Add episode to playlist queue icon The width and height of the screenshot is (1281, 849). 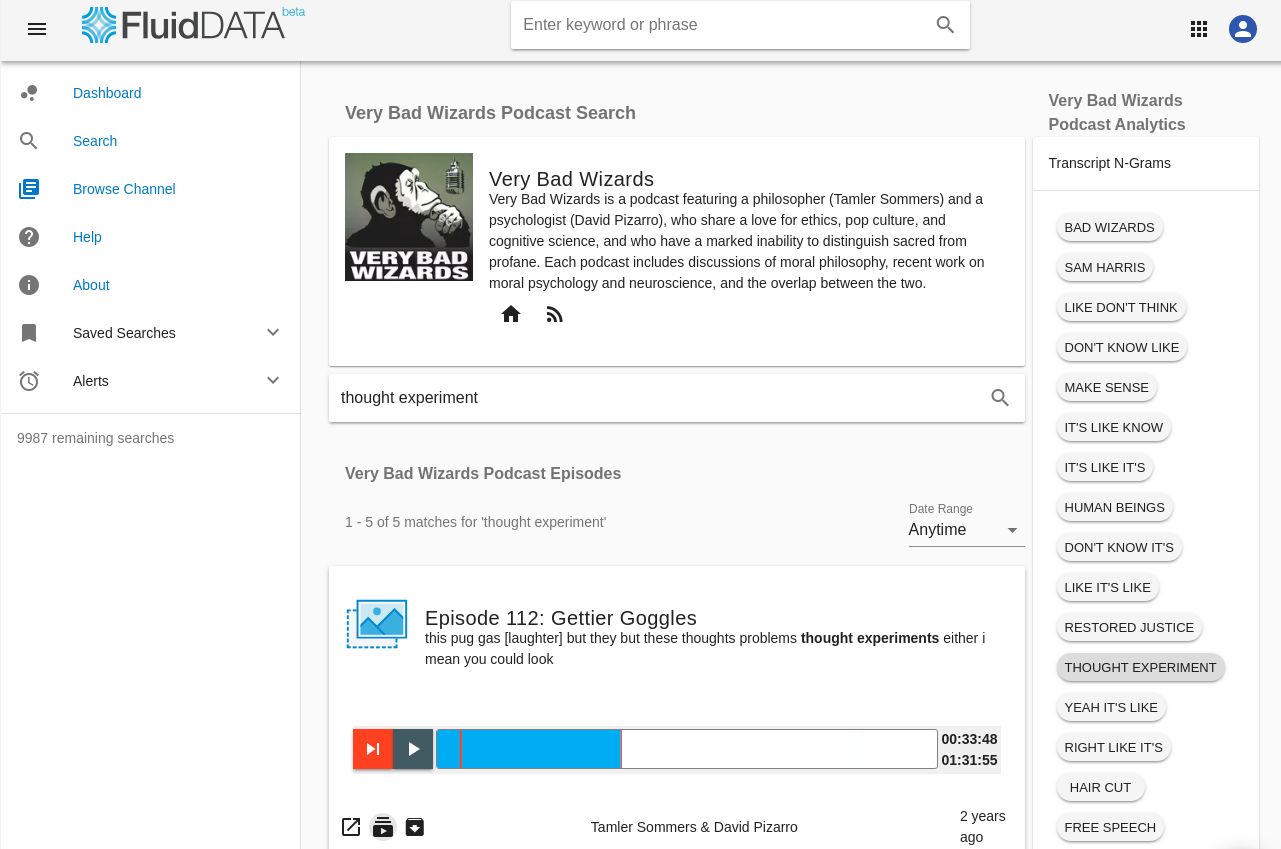pyautogui.click(x=383, y=827)
